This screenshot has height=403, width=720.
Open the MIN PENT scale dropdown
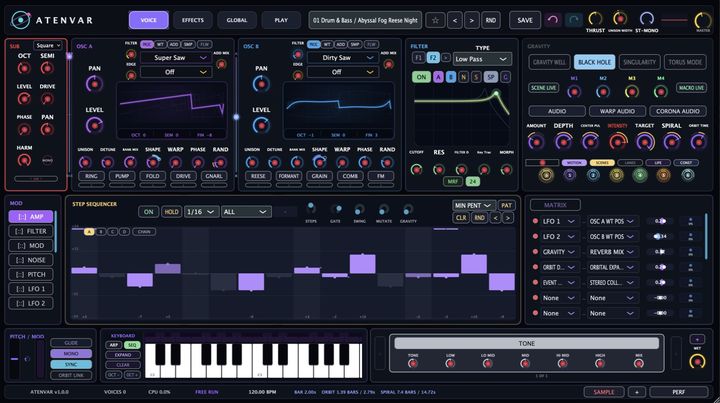[473, 205]
